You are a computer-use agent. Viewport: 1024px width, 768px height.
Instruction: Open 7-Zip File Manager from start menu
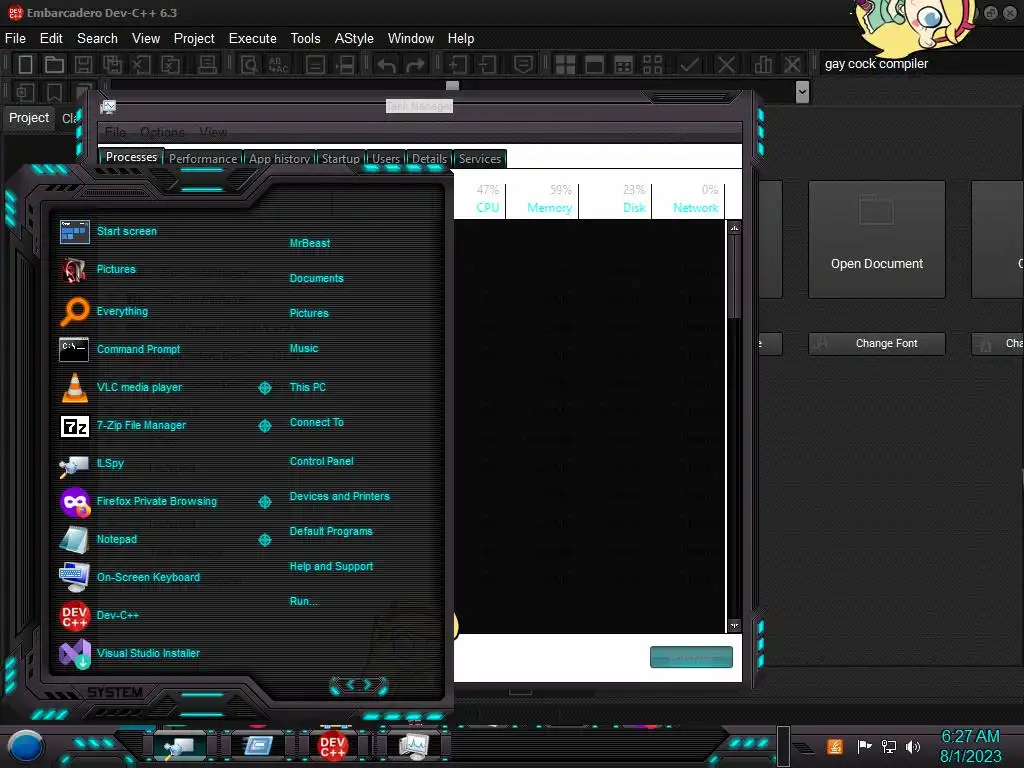pos(141,425)
